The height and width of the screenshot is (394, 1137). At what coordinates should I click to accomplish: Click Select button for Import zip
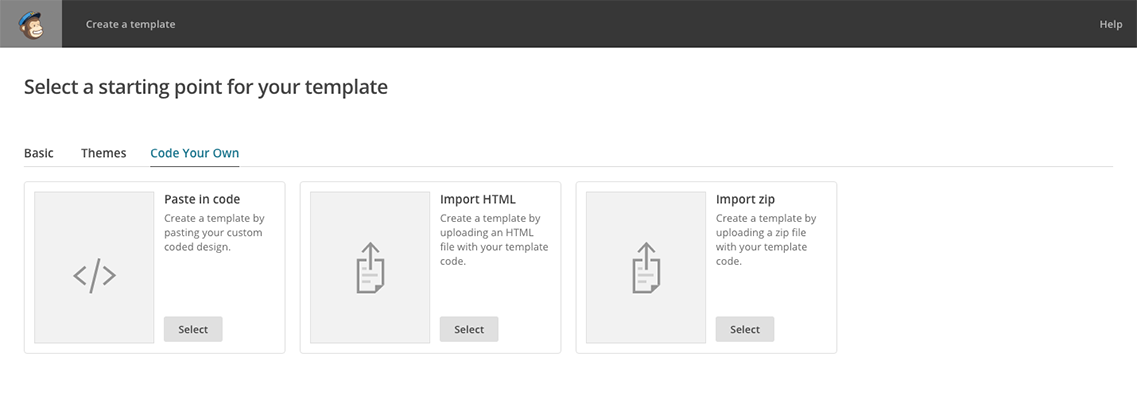(745, 329)
